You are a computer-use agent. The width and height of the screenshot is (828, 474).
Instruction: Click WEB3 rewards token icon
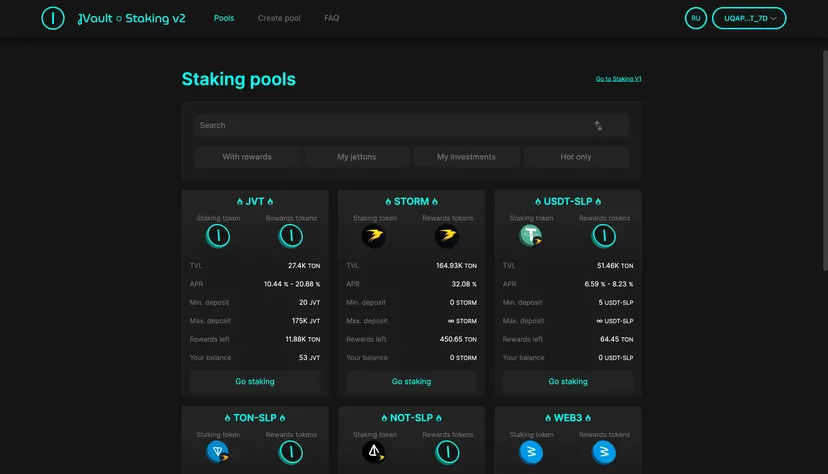604,452
